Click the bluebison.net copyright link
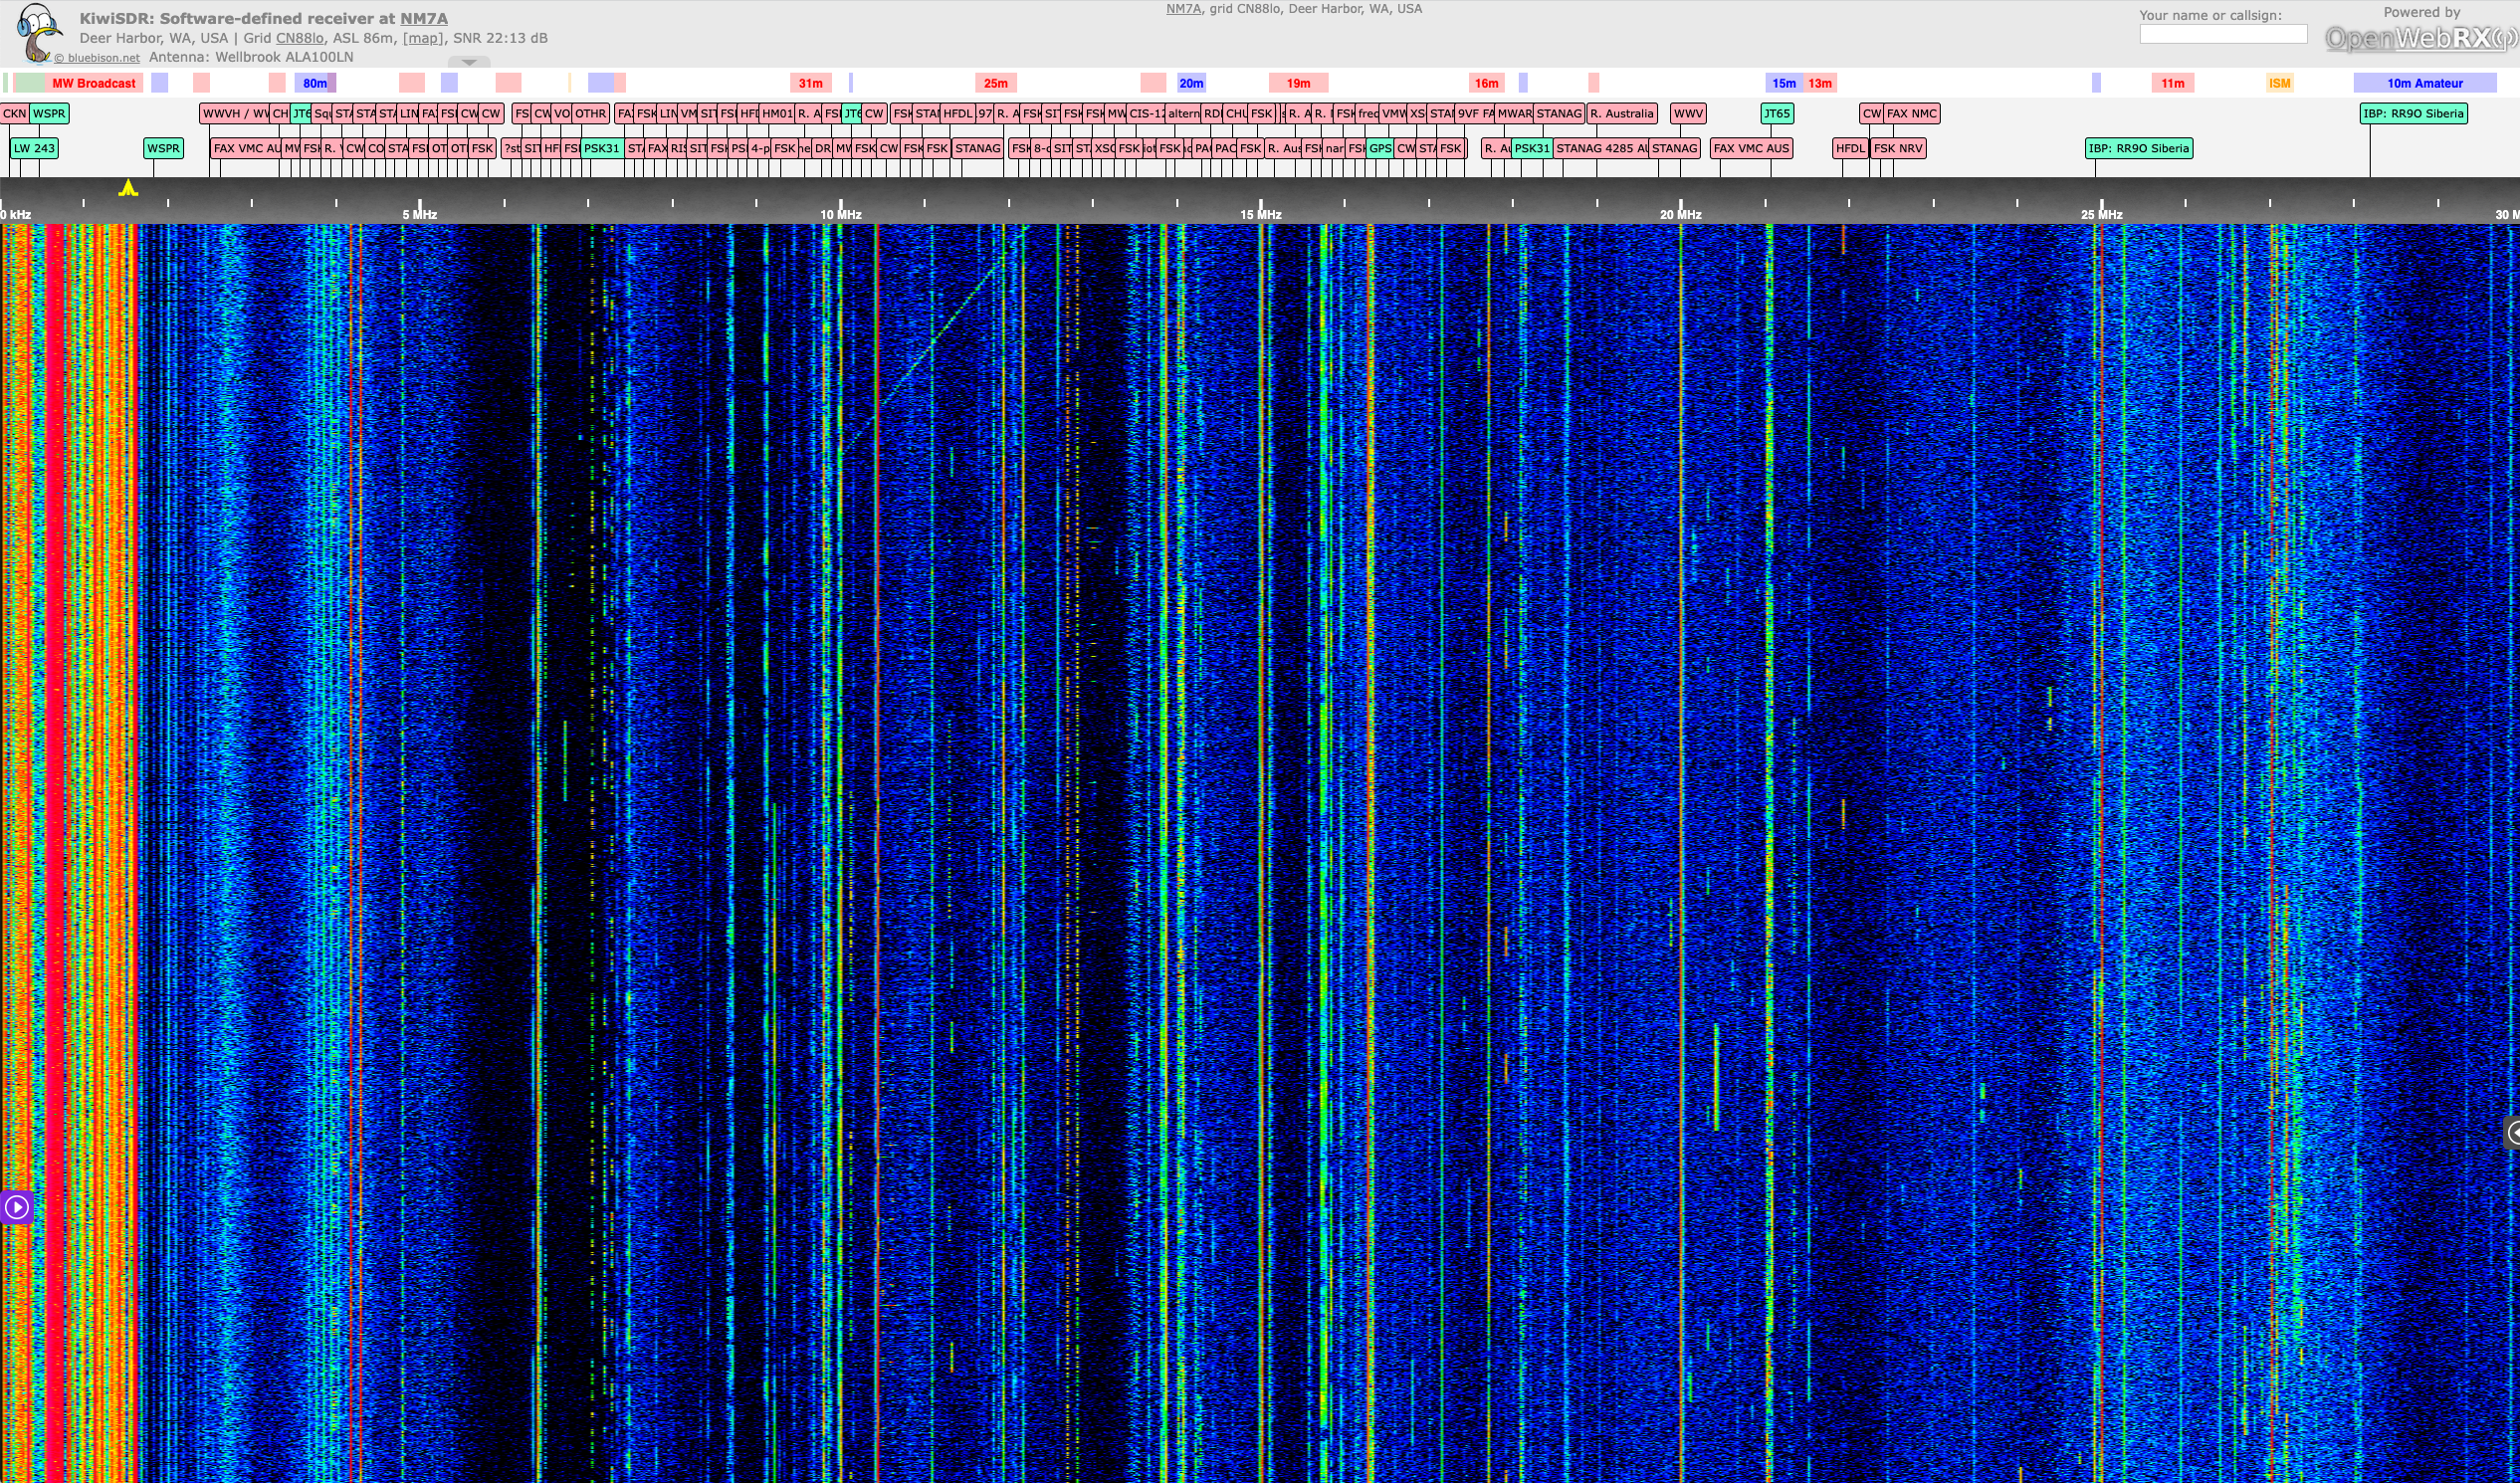2520x1483 pixels. 96,58
